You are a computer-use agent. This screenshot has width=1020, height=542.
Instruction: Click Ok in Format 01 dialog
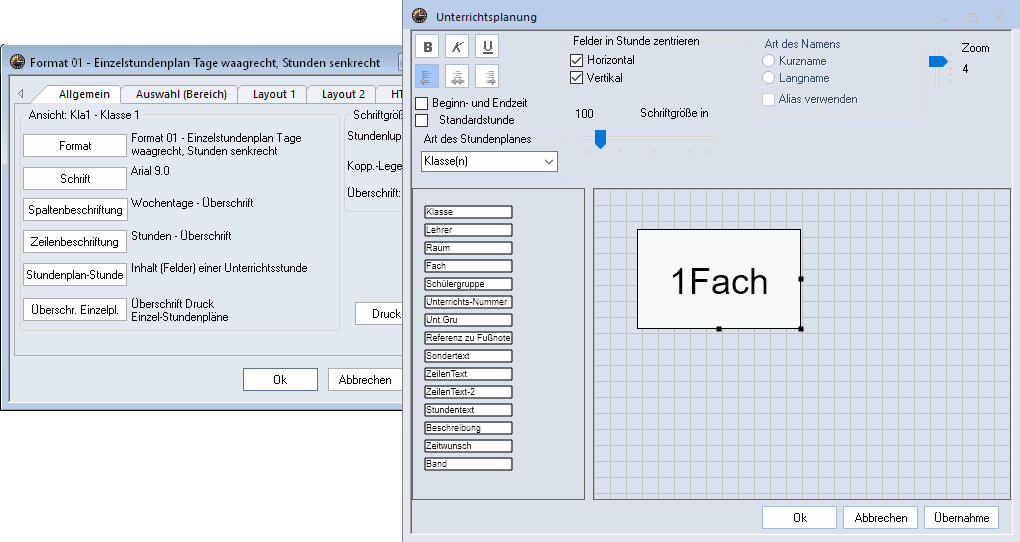coord(280,379)
